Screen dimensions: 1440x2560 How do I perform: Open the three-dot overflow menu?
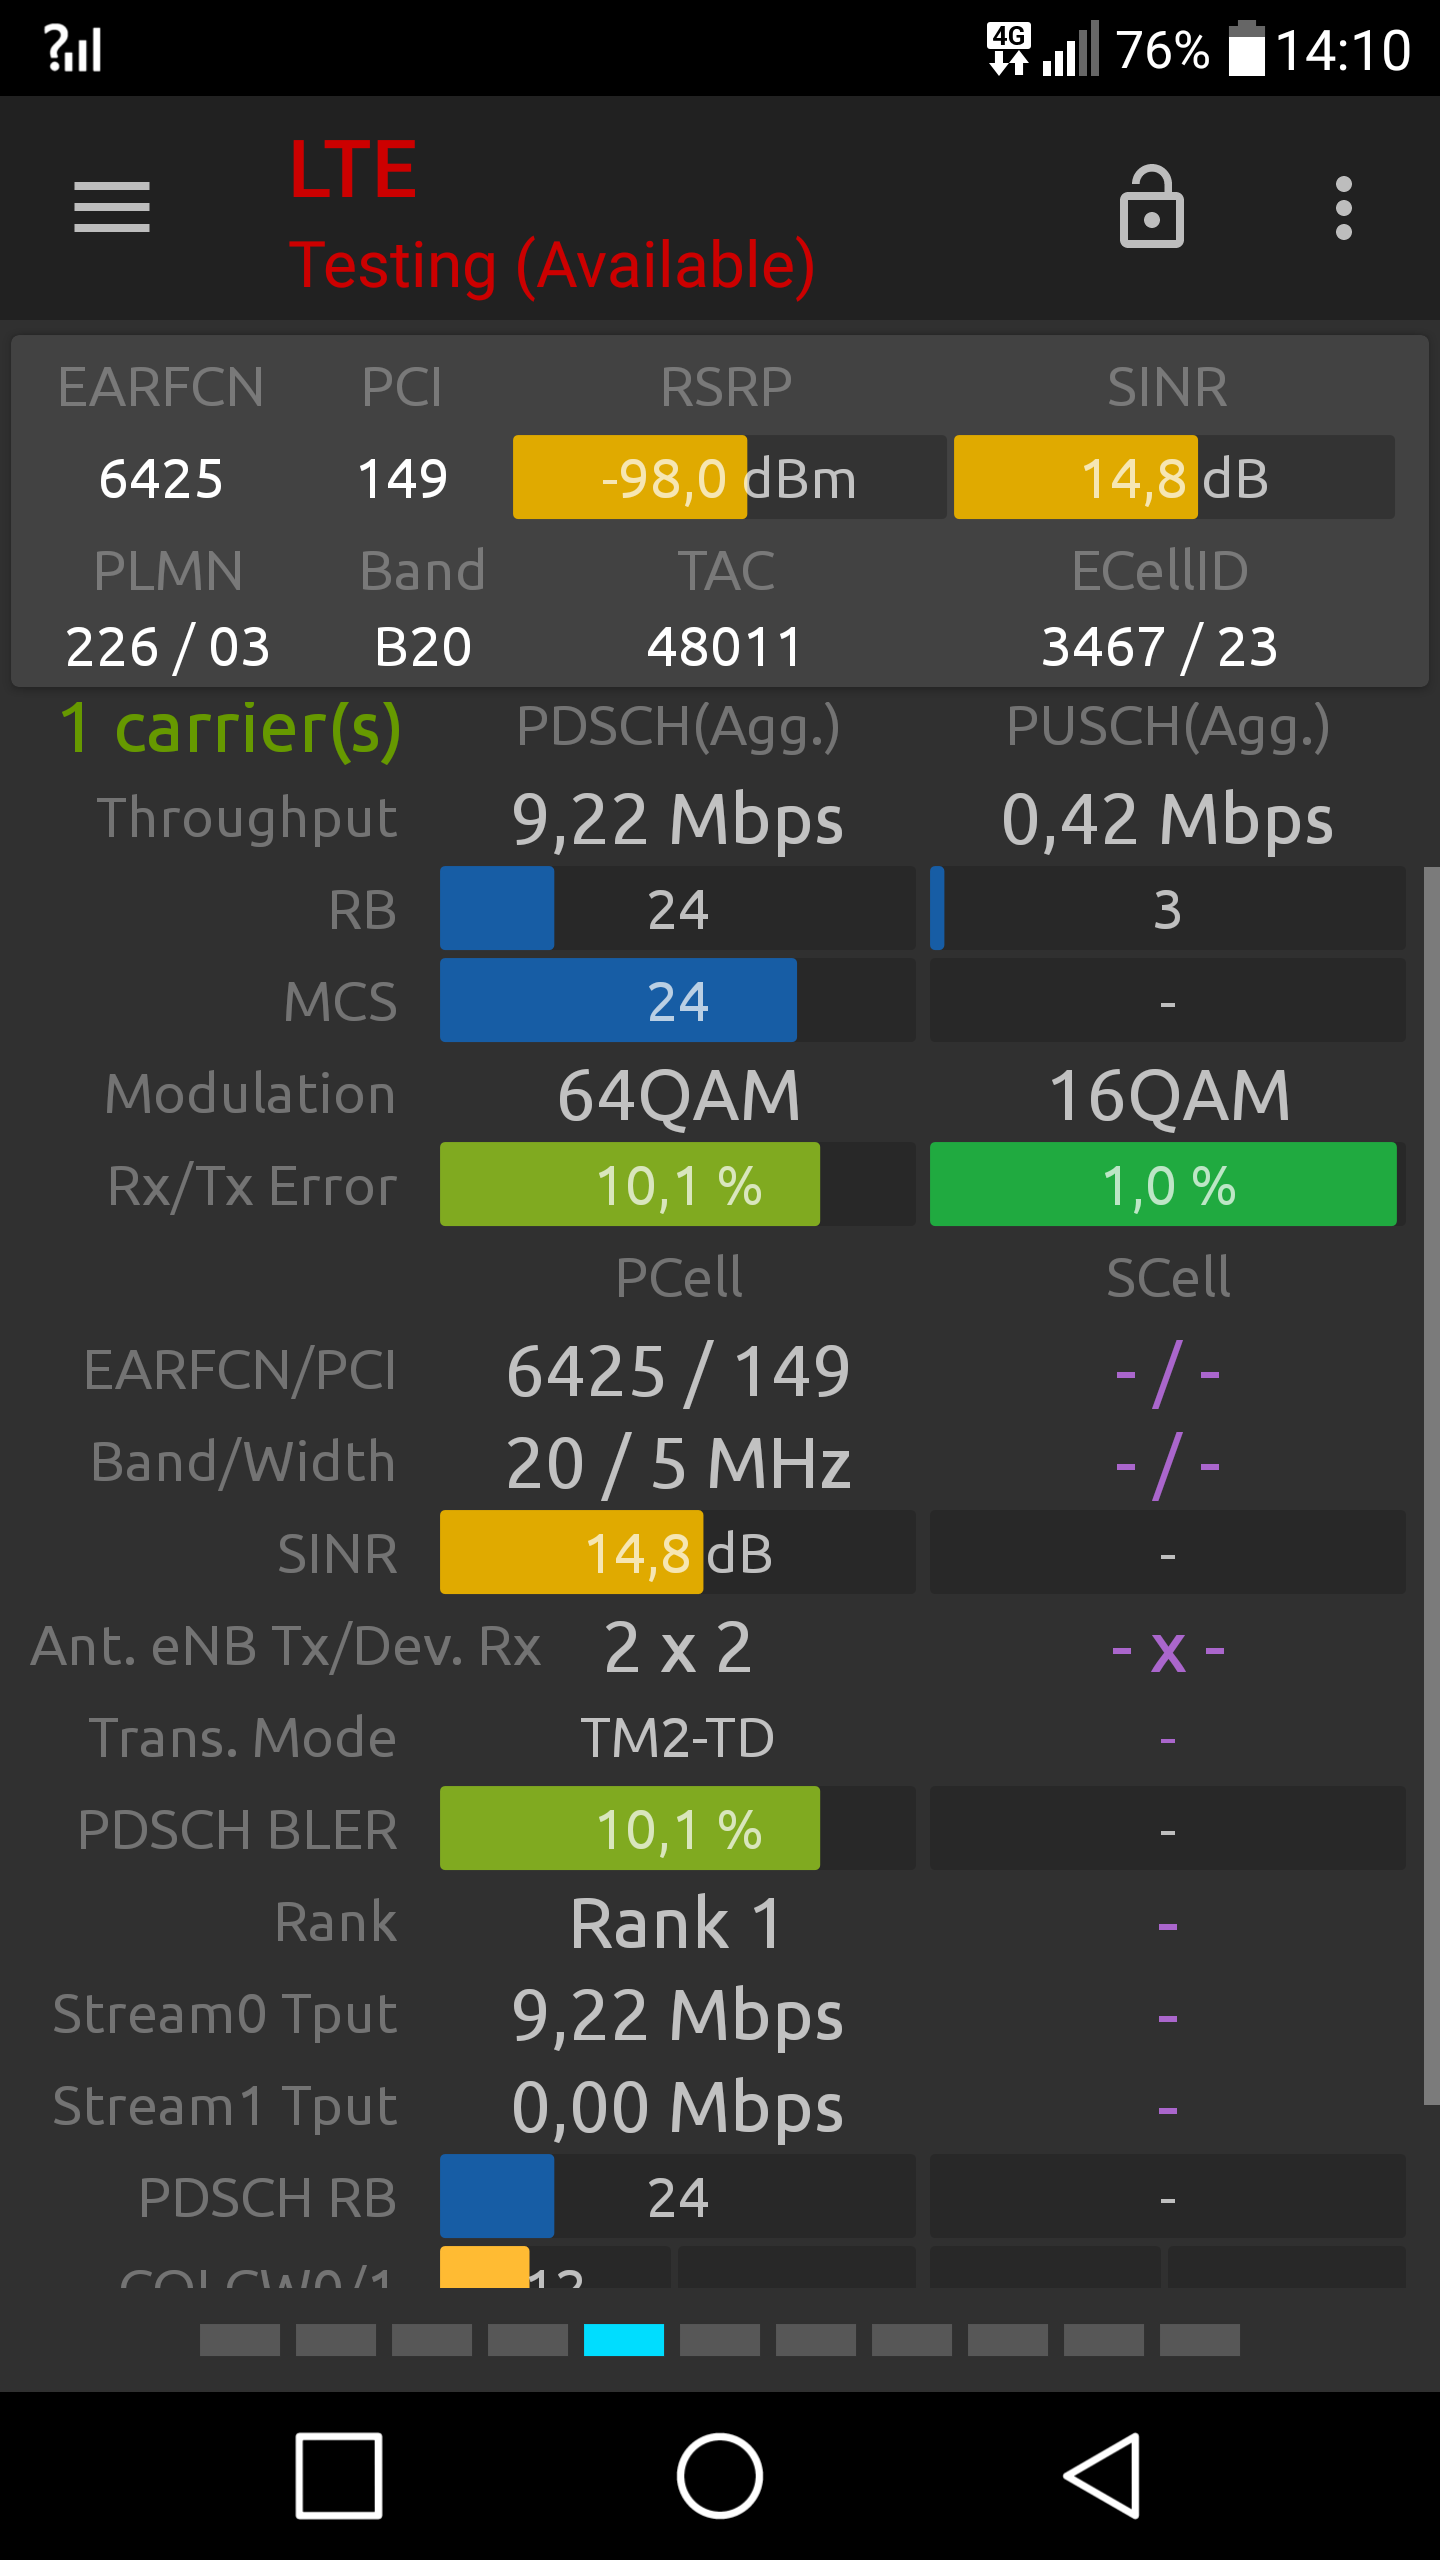(1344, 208)
